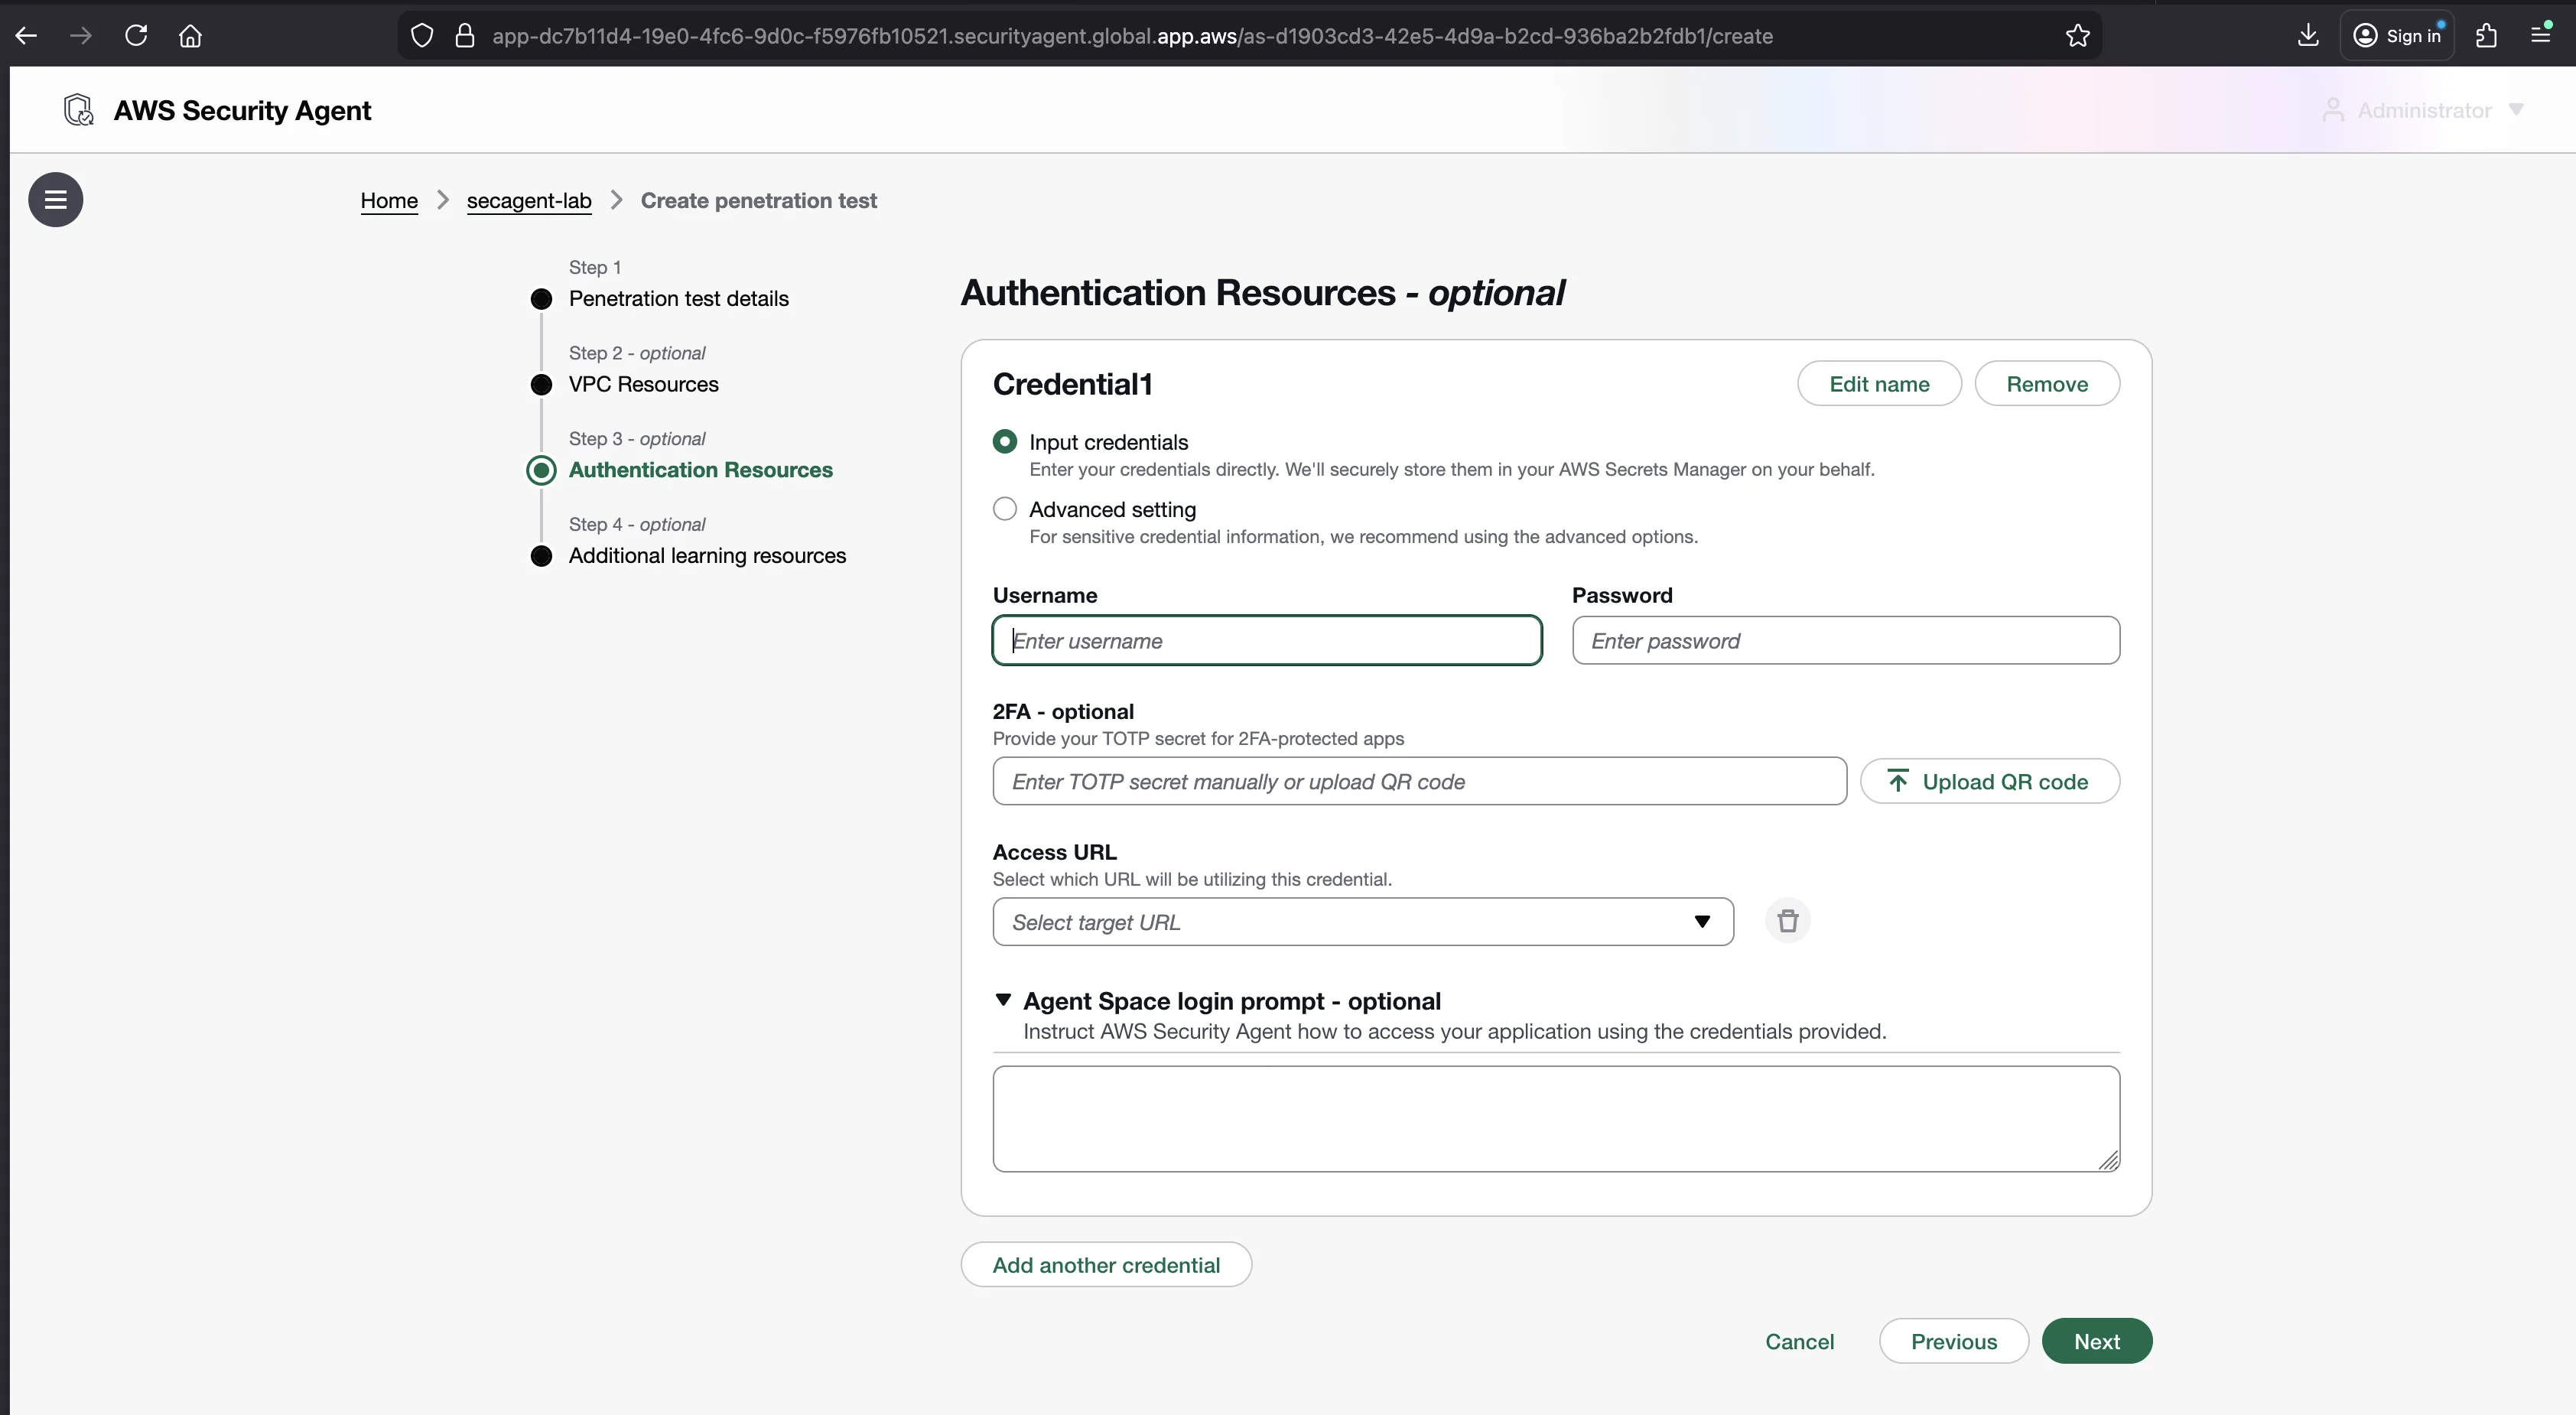Click Add another credential
Image resolution: width=2576 pixels, height=1415 pixels.
[1106, 1265]
